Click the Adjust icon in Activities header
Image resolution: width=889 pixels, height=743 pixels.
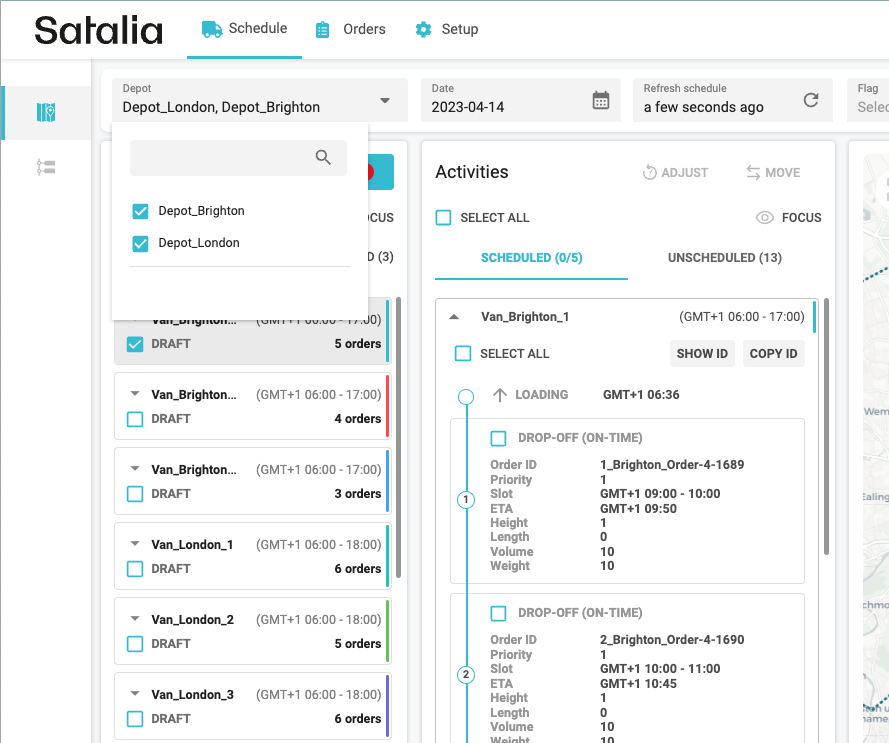(x=650, y=172)
